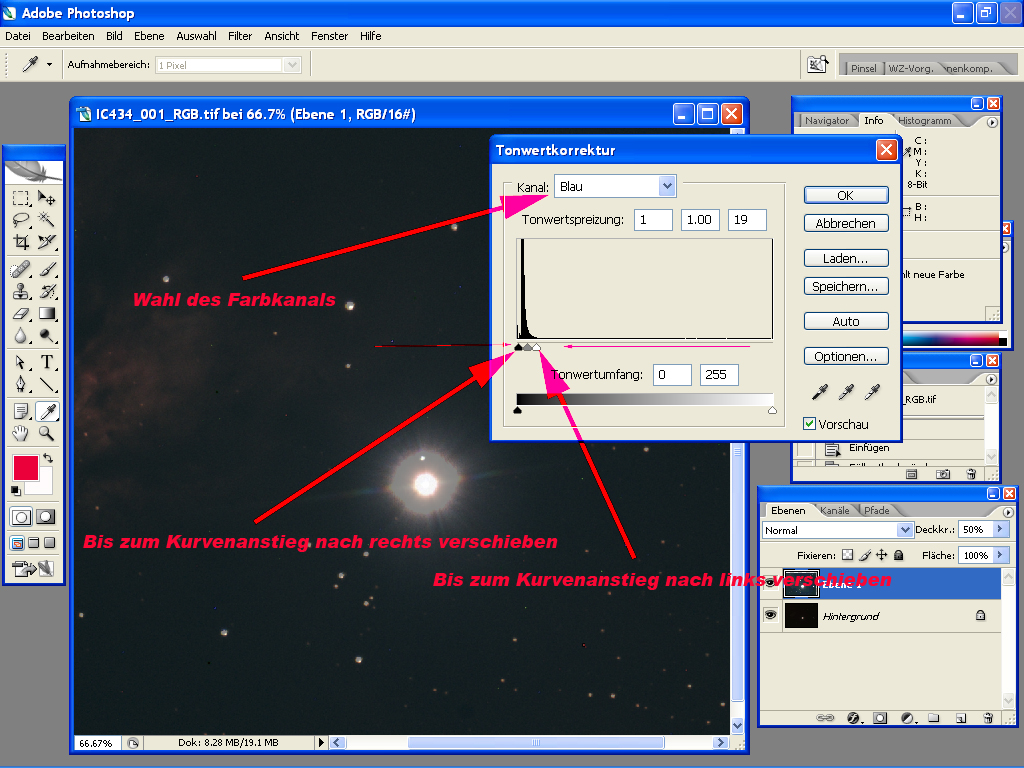The image size is (1024, 768).
Task: Select the Blur tool
Action: (21, 336)
